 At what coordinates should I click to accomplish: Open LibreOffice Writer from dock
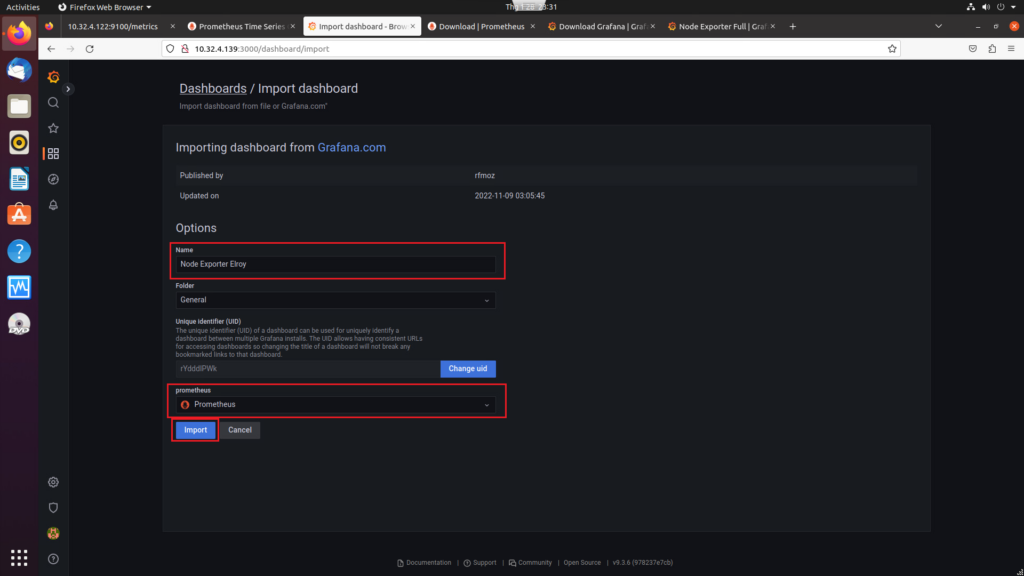(x=19, y=178)
